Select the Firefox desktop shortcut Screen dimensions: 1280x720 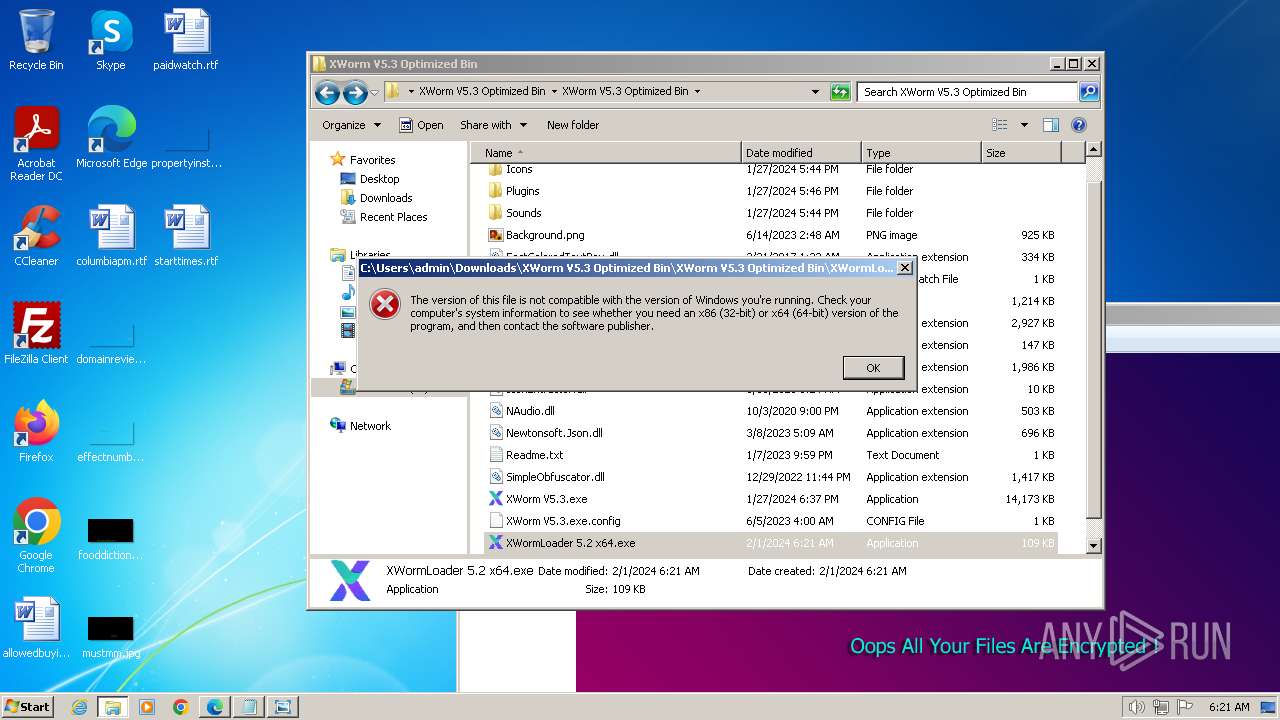(x=36, y=432)
